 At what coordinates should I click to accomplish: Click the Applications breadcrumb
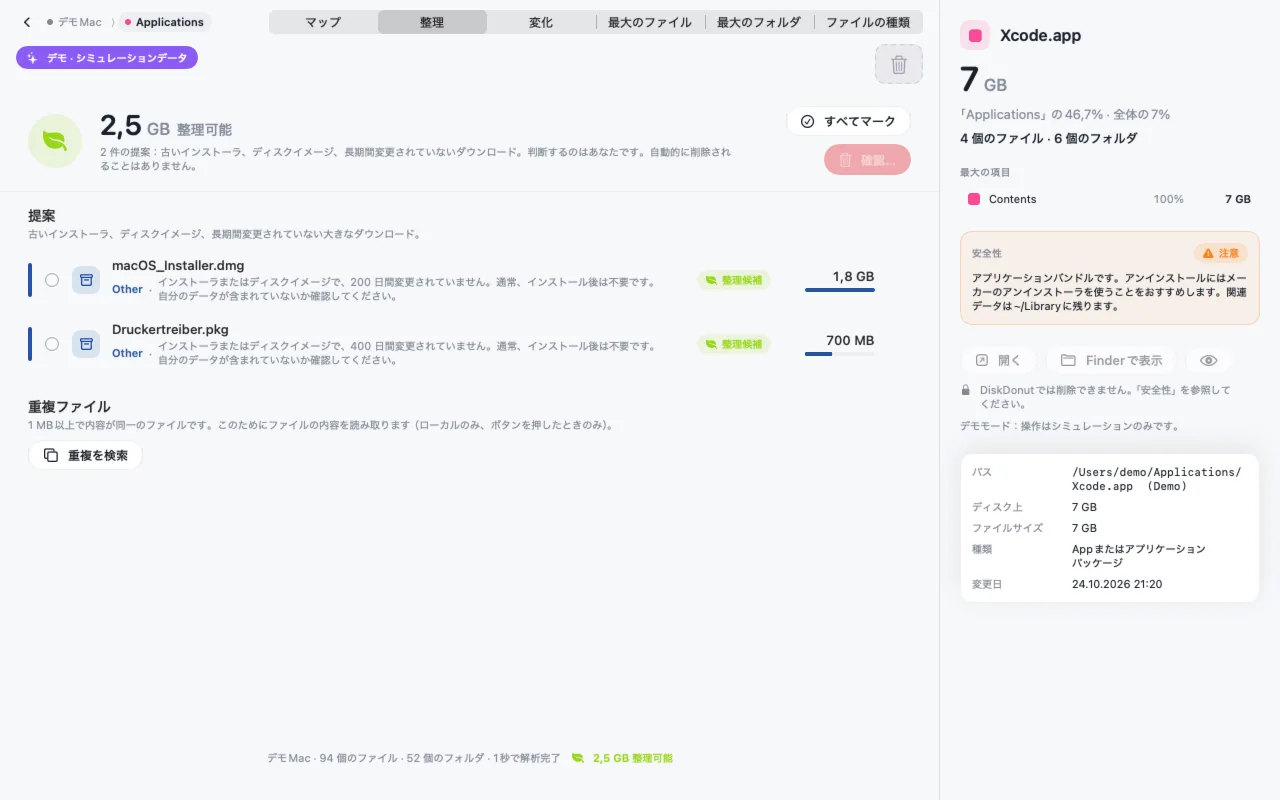point(164,22)
